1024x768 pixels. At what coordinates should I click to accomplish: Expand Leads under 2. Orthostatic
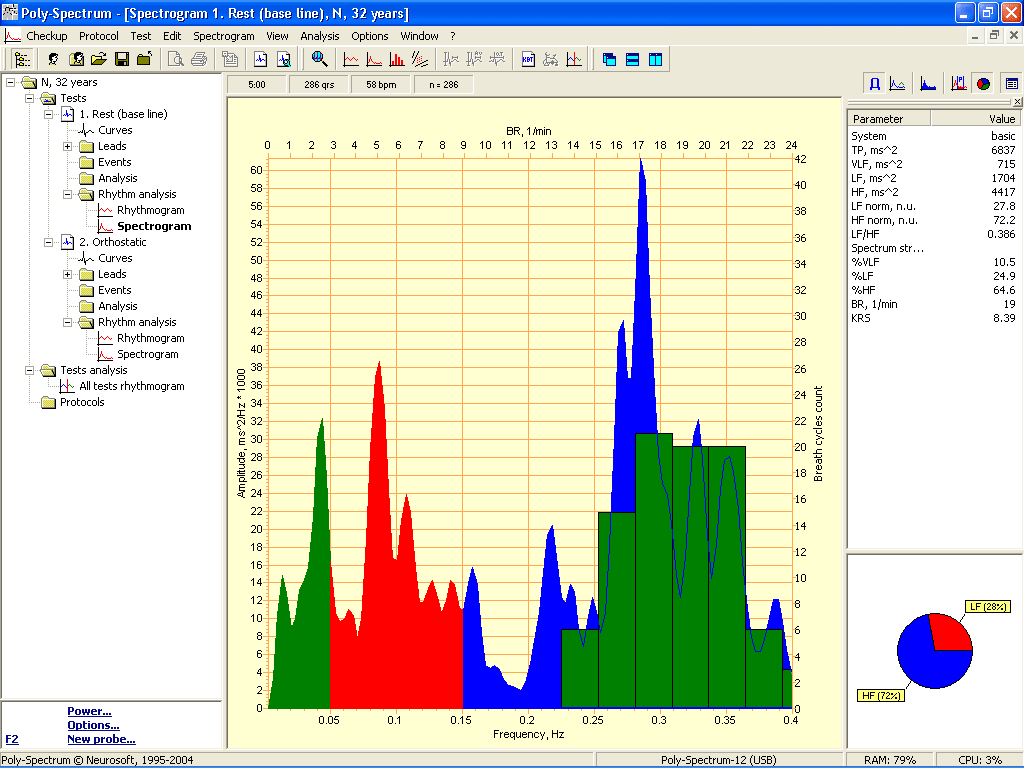click(67, 274)
